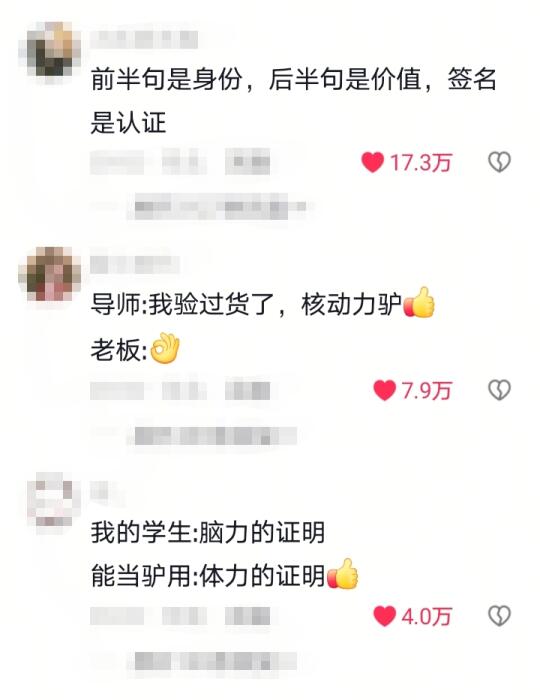The image size is (540, 700).
Task: Tap the red heart showing 4.0万
Action: (384, 616)
